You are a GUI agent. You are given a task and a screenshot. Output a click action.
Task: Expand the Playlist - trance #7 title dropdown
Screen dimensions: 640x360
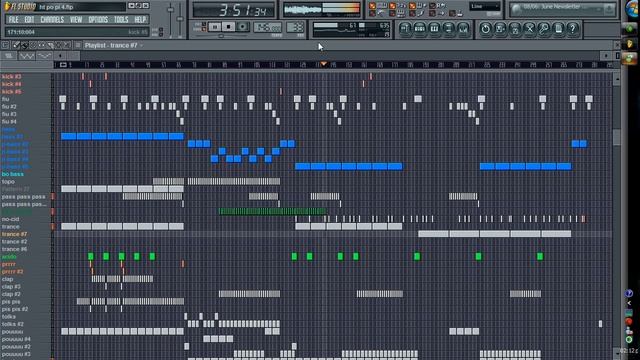pyautogui.click(x=142, y=45)
